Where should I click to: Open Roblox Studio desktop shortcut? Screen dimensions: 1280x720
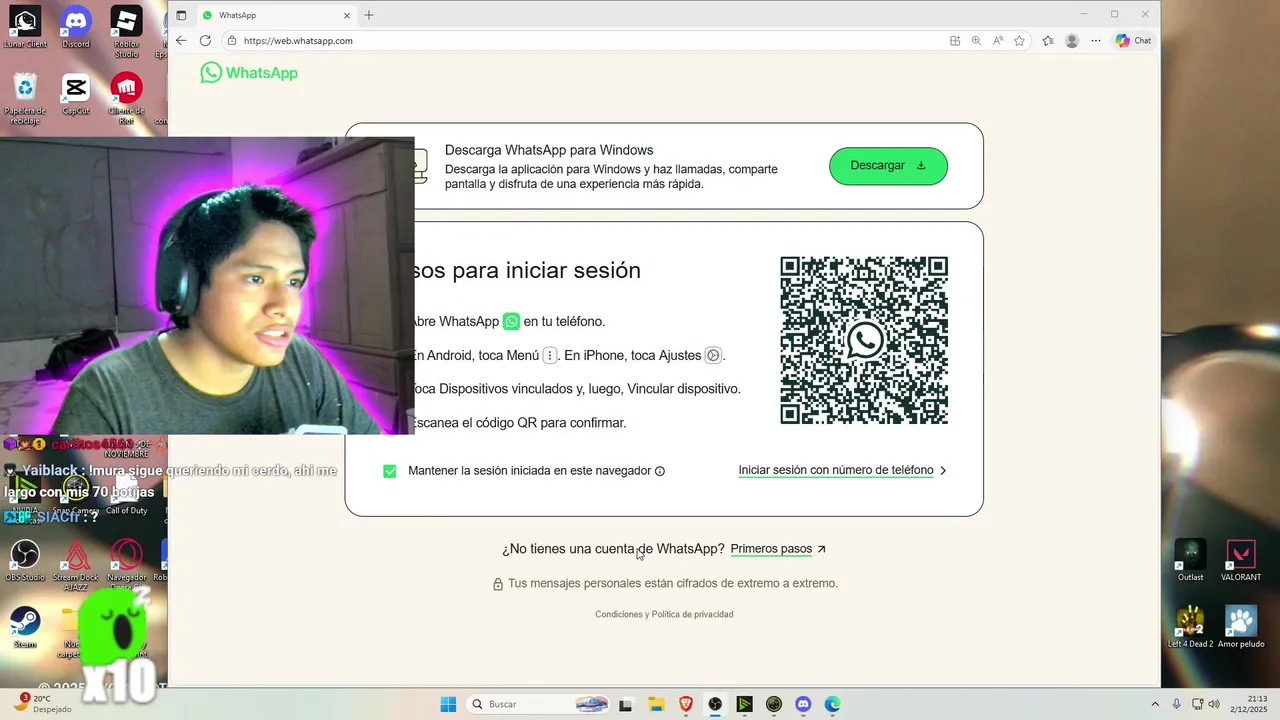pyautogui.click(x=126, y=31)
